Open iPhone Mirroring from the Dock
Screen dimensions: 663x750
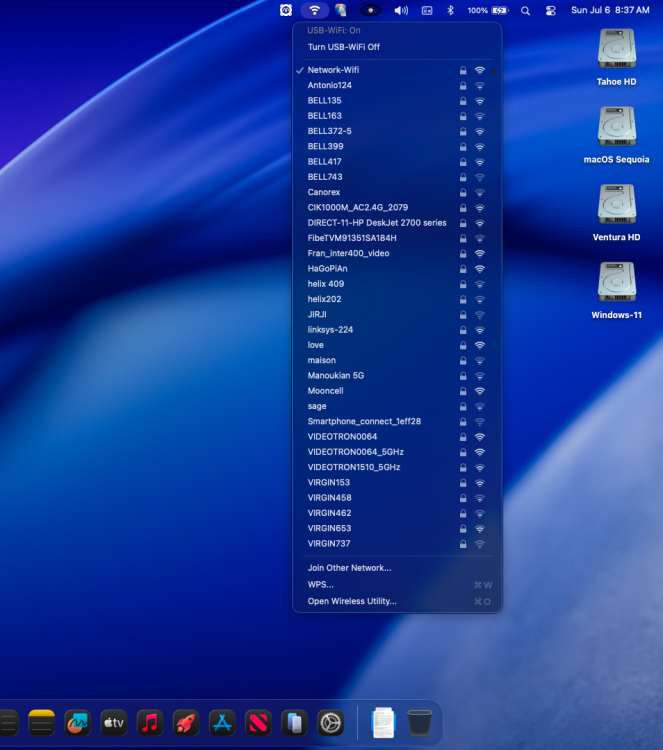pyautogui.click(x=294, y=722)
